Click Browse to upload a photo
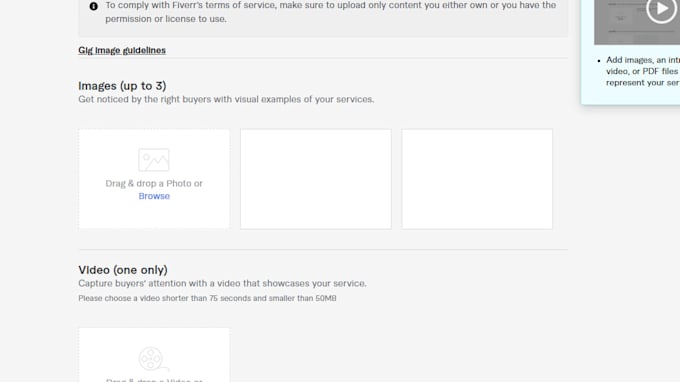The image size is (680, 382). click(154, 196)
